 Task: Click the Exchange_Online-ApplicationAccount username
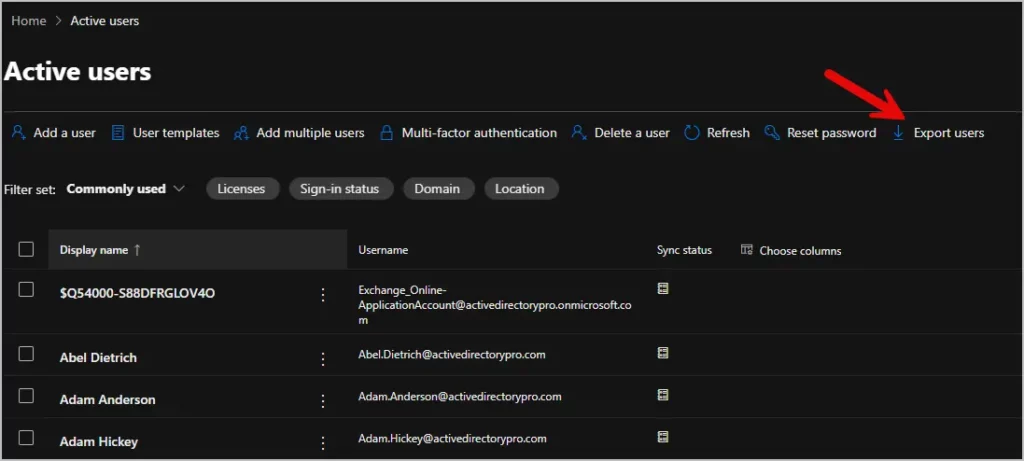pos(495,305)
